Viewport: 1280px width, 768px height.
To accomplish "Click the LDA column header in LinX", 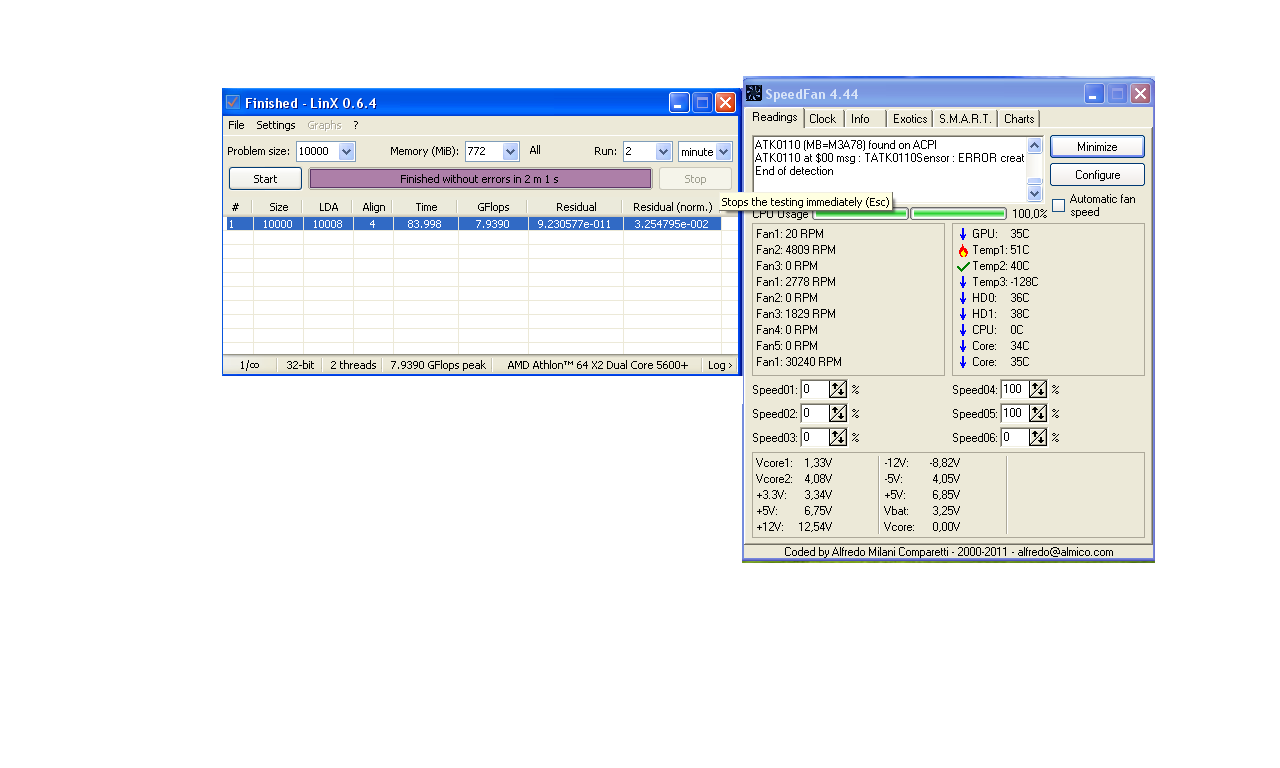I will pos(328,207).
